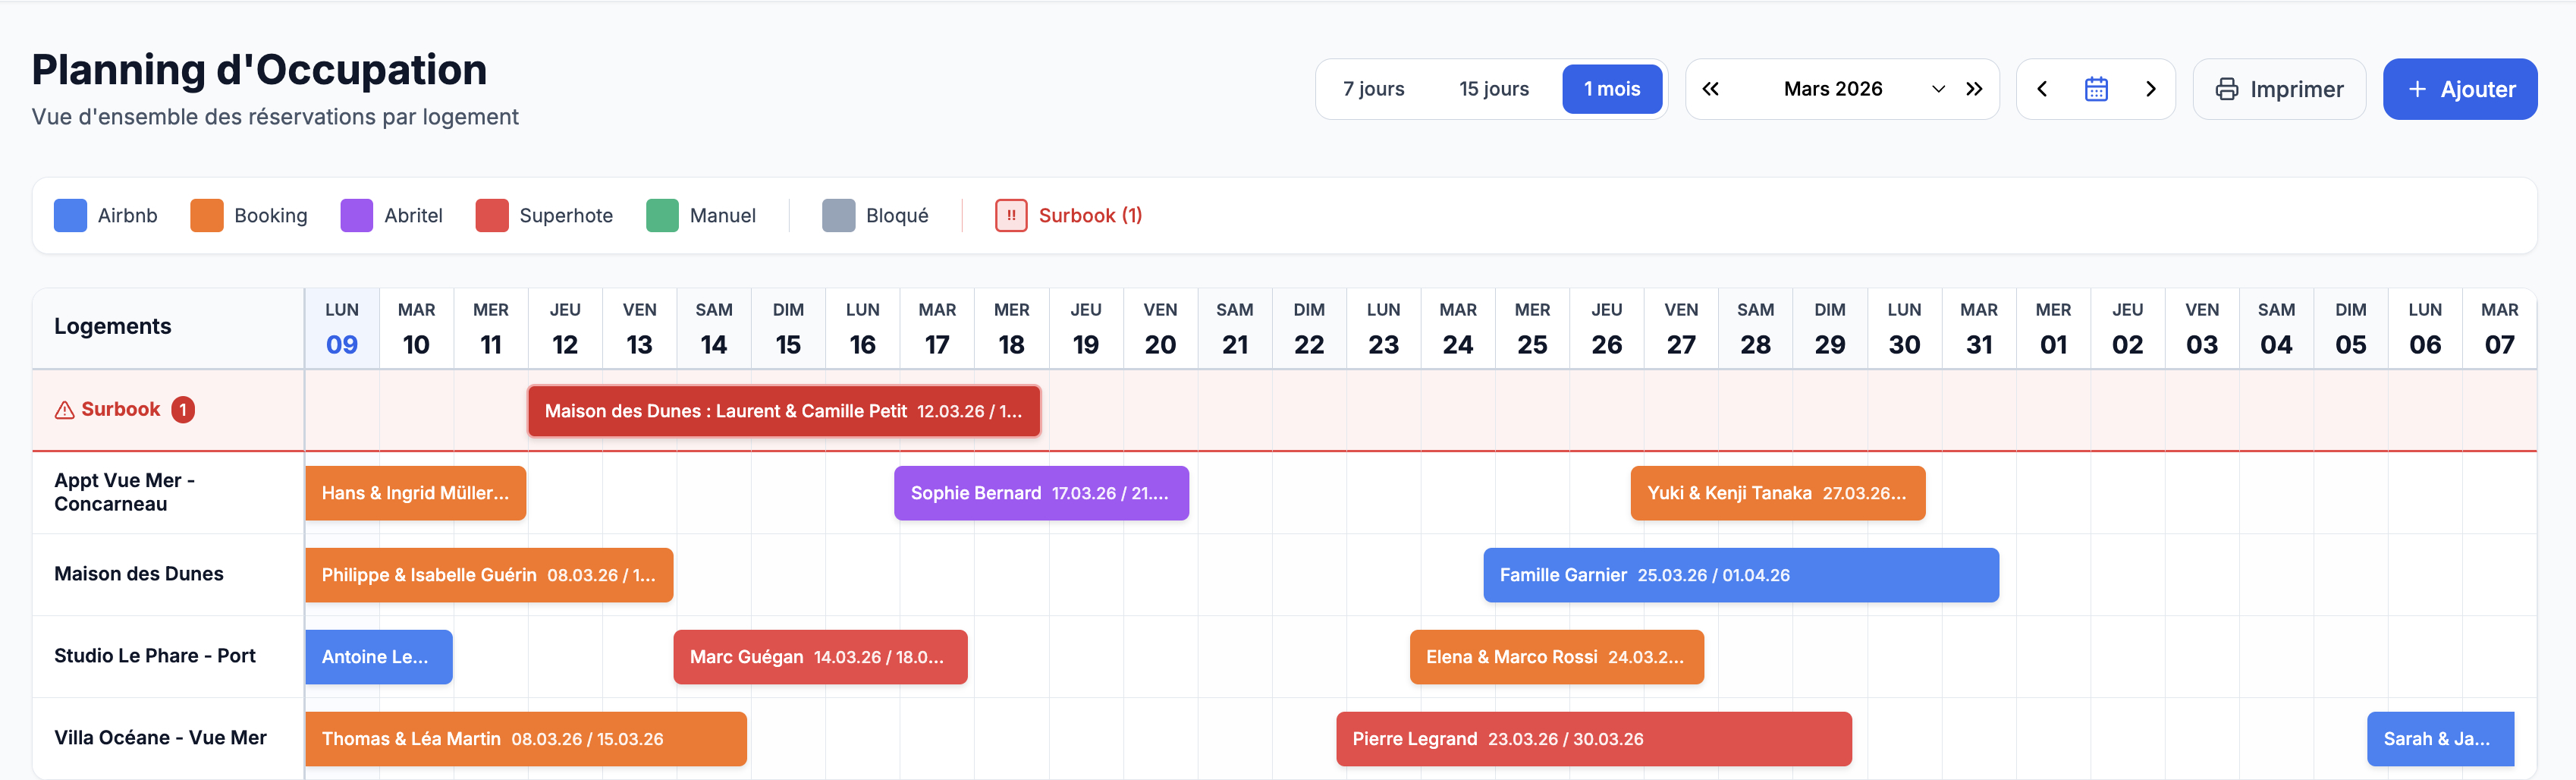Switch to the 15 jours view
The height and width of the screenshot is (780, 2576).
pyautogui.click(x=1494, y=89)
